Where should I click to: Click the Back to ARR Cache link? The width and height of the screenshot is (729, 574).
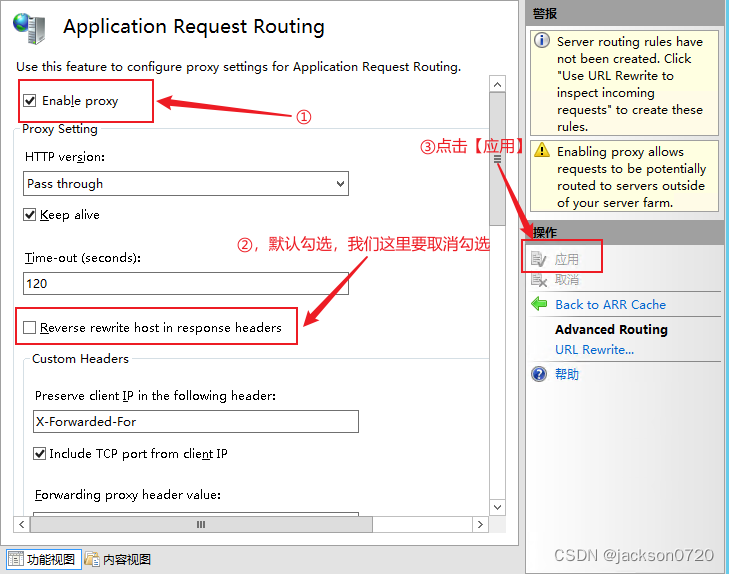tap(610, 304)
